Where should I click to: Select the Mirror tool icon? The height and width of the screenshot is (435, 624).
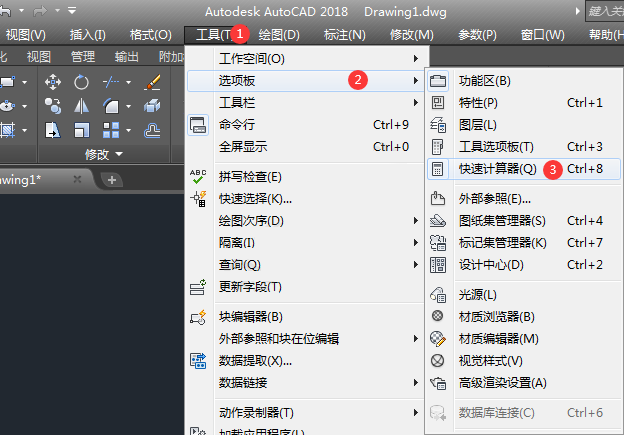click(82, 106)
